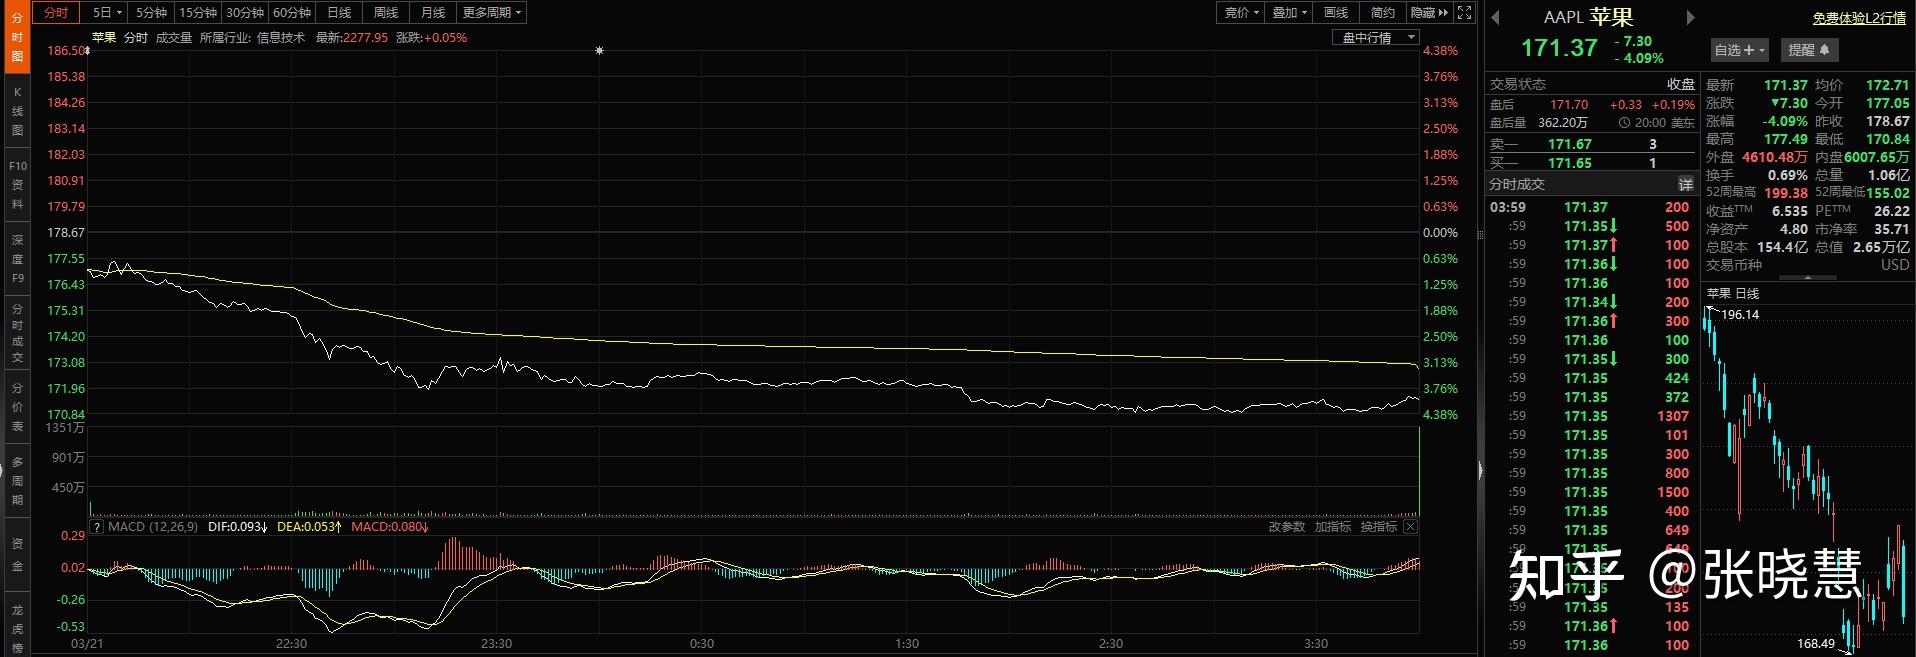
Task: Click the expand arrow below 交易币种
Action: 1808,277
